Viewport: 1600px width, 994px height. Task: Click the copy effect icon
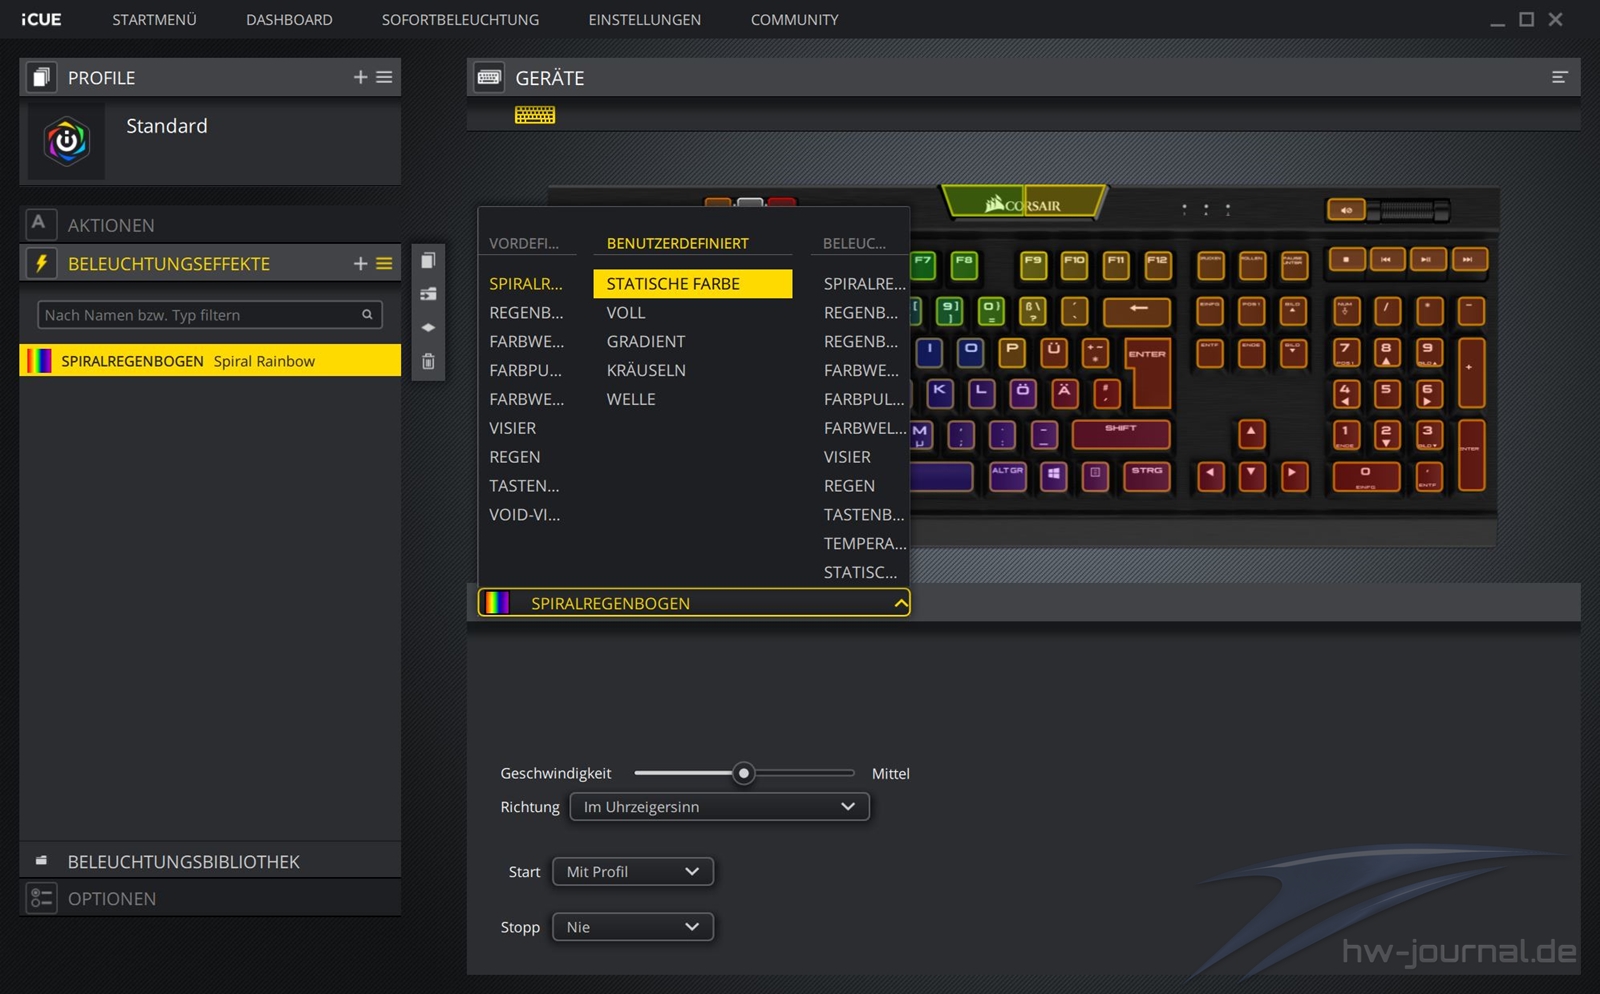tap(428, 260)
